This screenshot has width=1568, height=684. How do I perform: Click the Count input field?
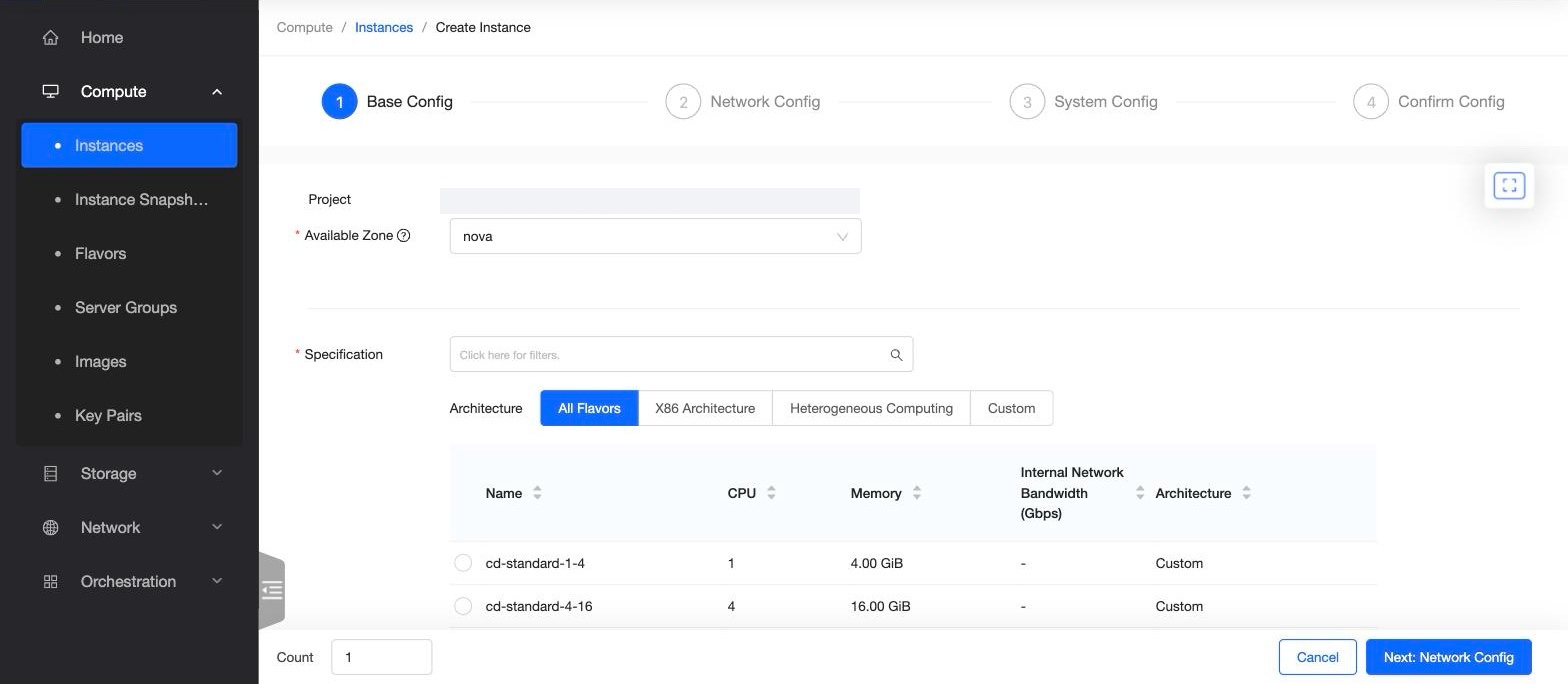point(381,657)
